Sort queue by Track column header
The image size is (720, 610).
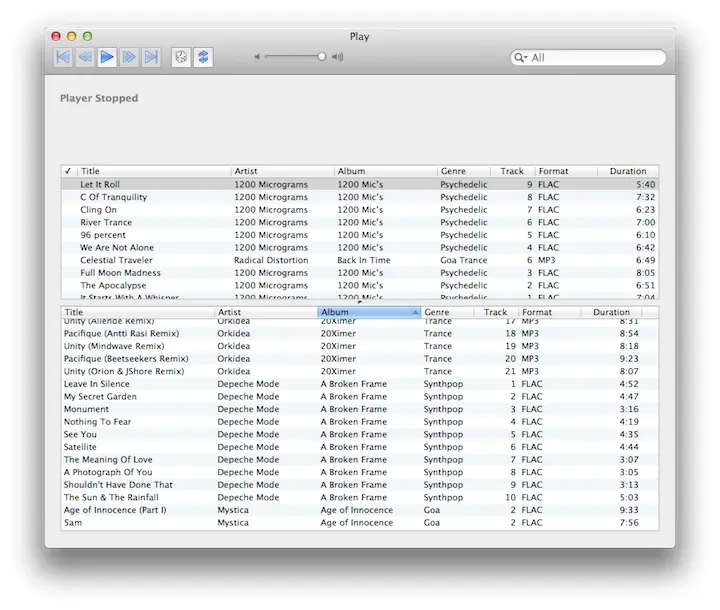(x=512, y=171)
